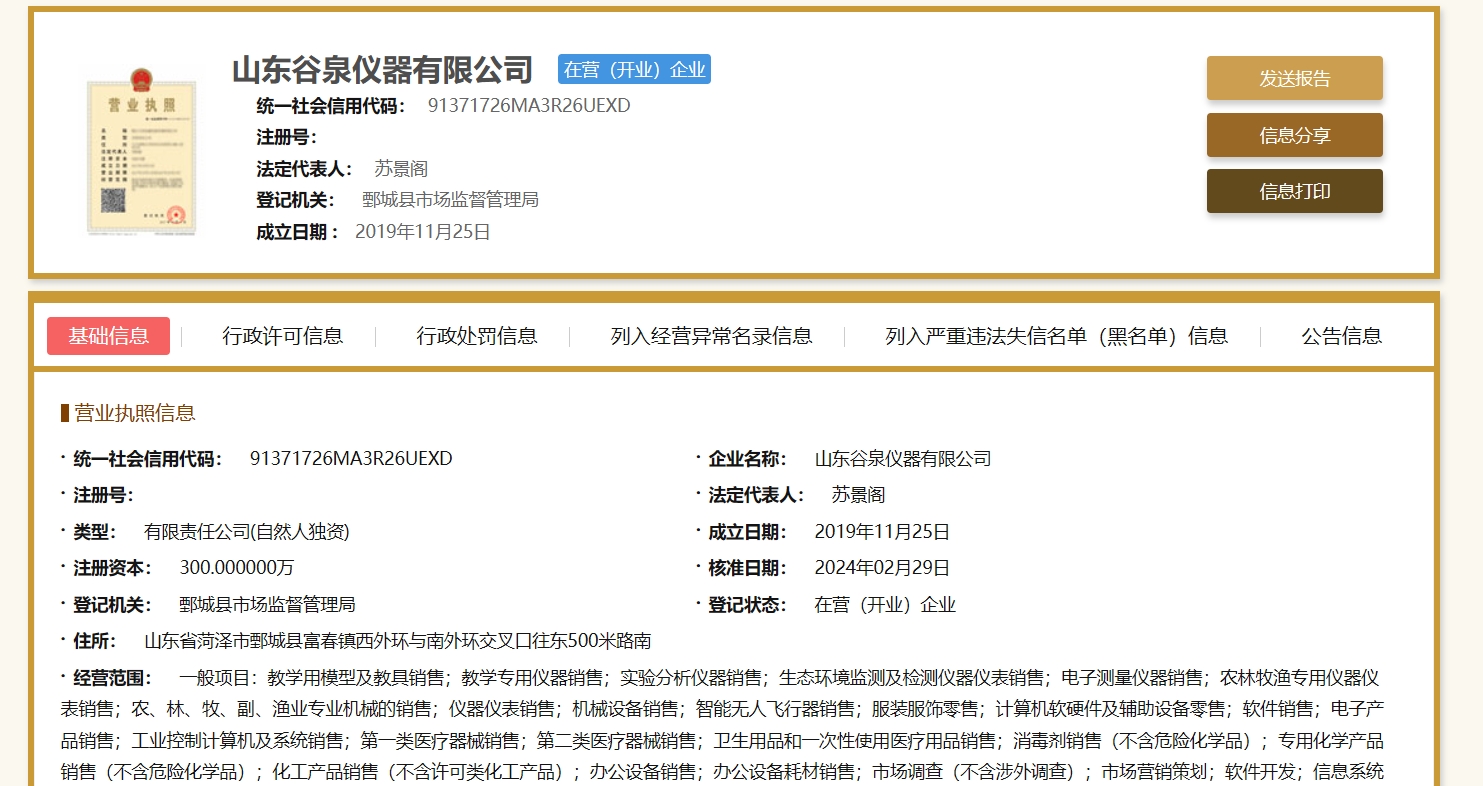Viewport: 1483px width, 786px height.
Task: Show the 公告信息 tab
Action: 1341,336
